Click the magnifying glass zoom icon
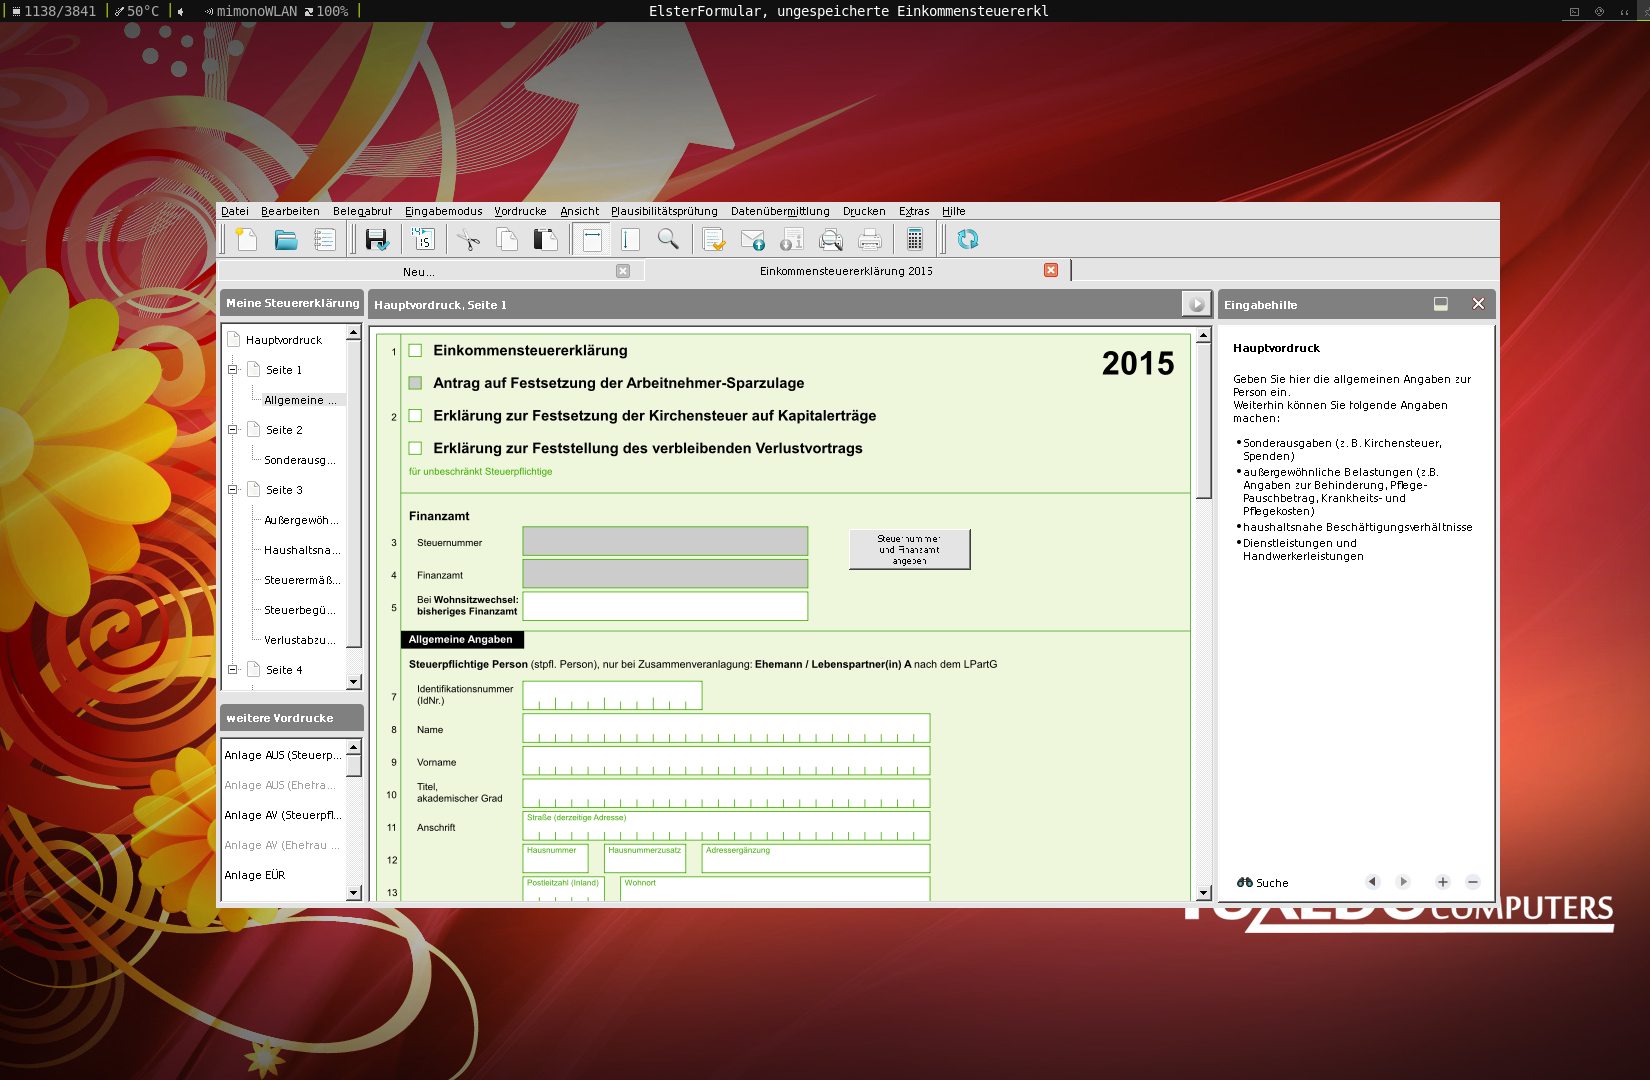The height and width of the screenshot is (1080, 1650). (x=668, y=239)
